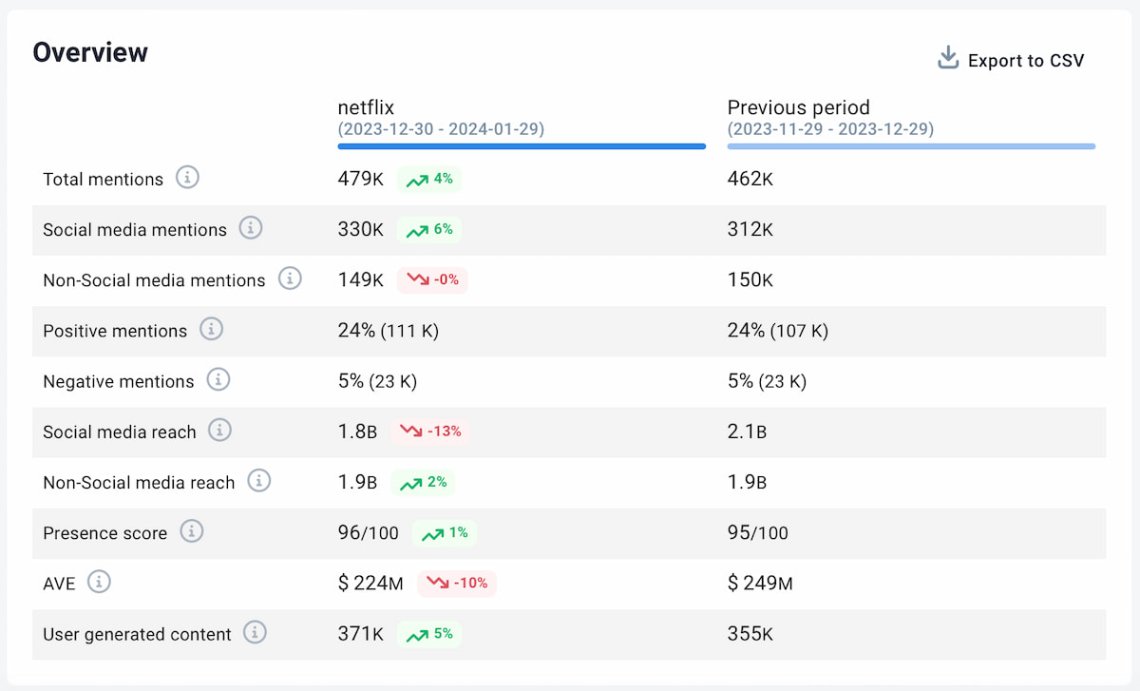Click the Overview heading
Screen dimensions: 1140x691
coord(90,52)
